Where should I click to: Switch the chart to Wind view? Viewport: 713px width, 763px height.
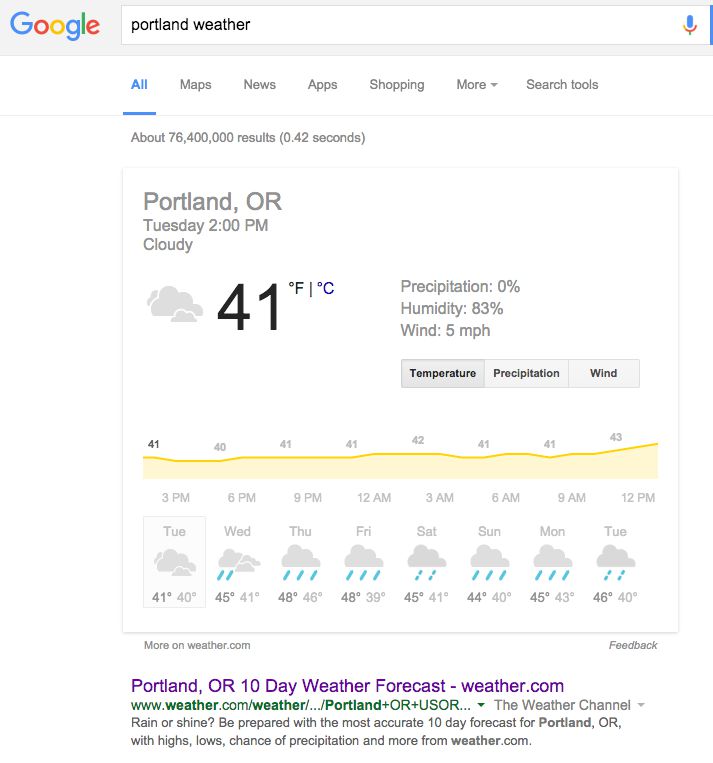click(x=603, y=373)
